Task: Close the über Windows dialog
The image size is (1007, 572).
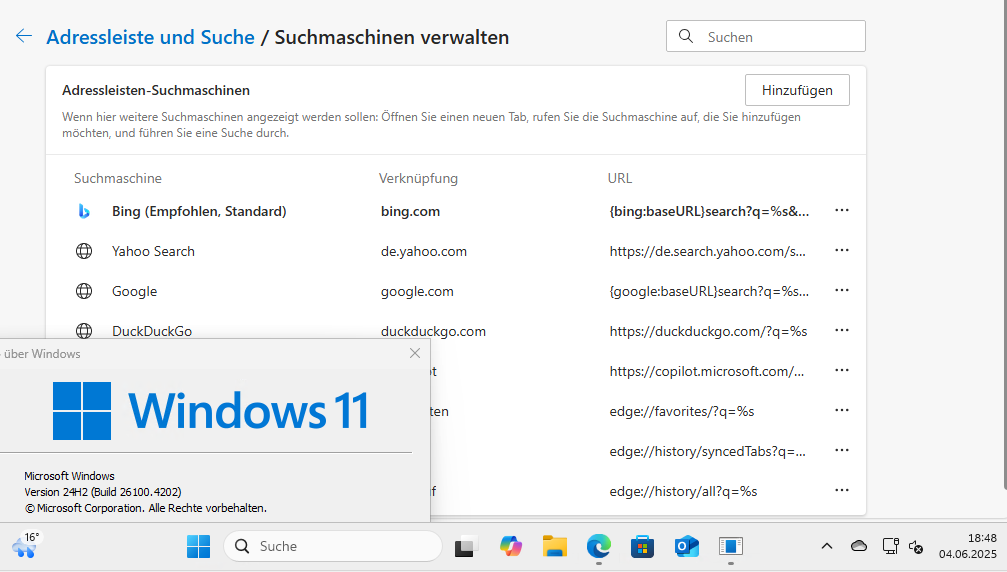Action: coord(415,353)
